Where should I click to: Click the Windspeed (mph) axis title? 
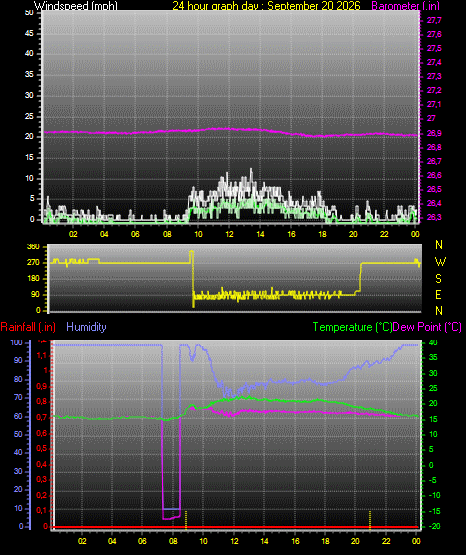pos(75,6)
